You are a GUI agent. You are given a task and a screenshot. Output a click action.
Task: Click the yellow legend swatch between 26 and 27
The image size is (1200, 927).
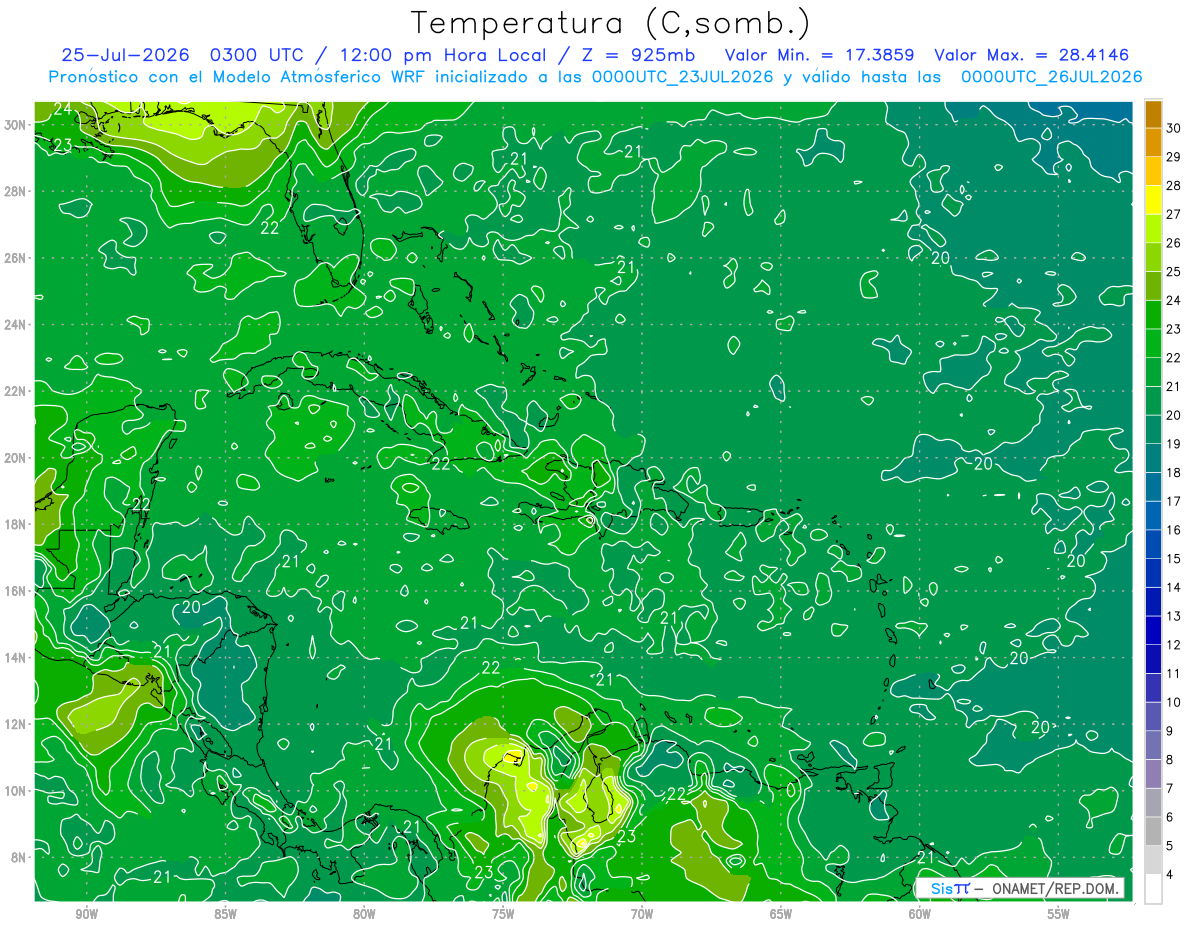tap(1154, 229)
